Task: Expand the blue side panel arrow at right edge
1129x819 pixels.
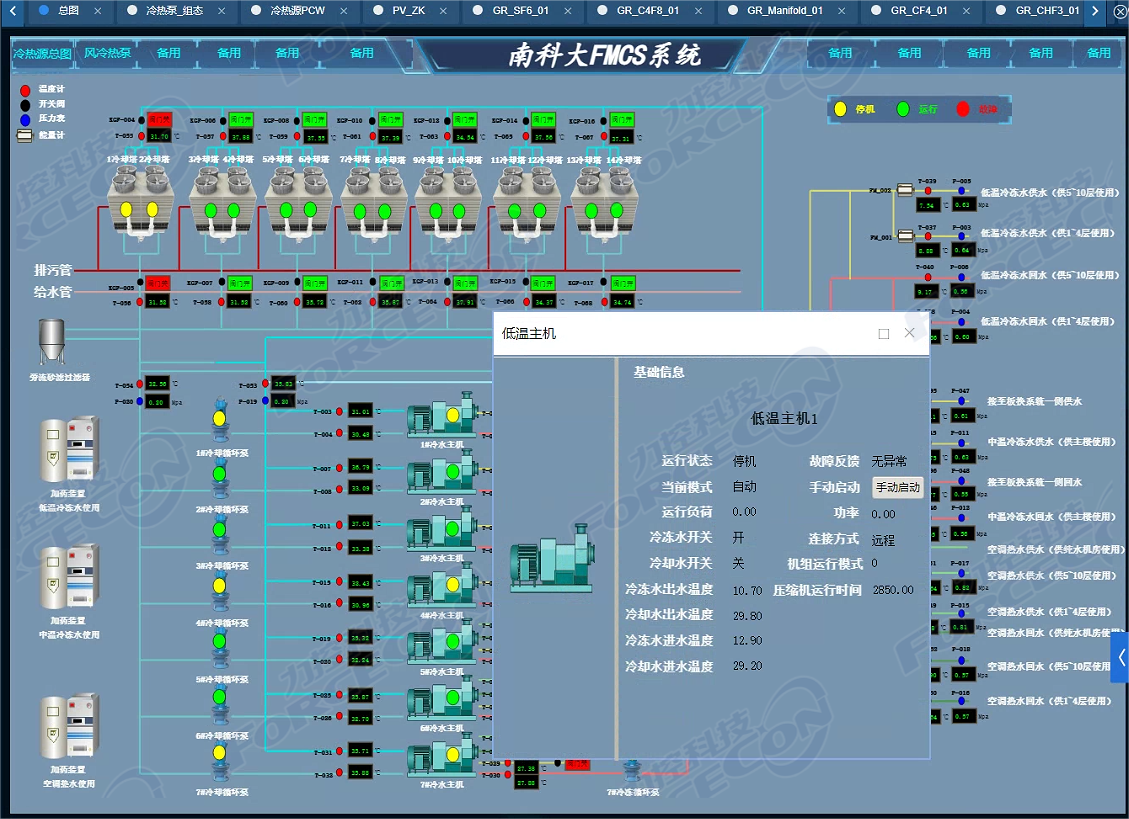Action: (x=1120, y=657)
